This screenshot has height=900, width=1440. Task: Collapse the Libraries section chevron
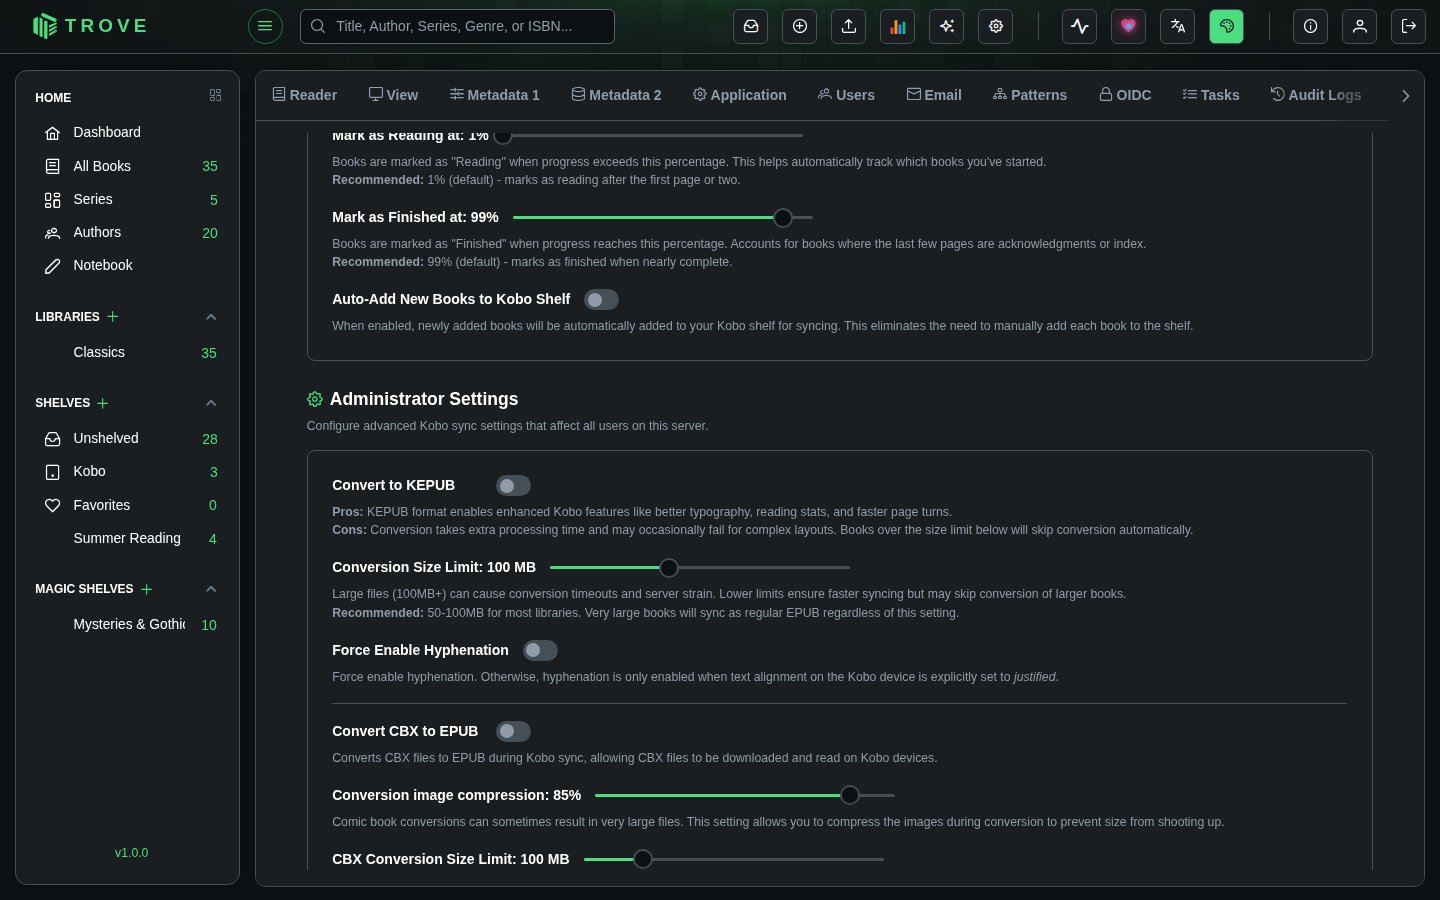pos(211,317)
